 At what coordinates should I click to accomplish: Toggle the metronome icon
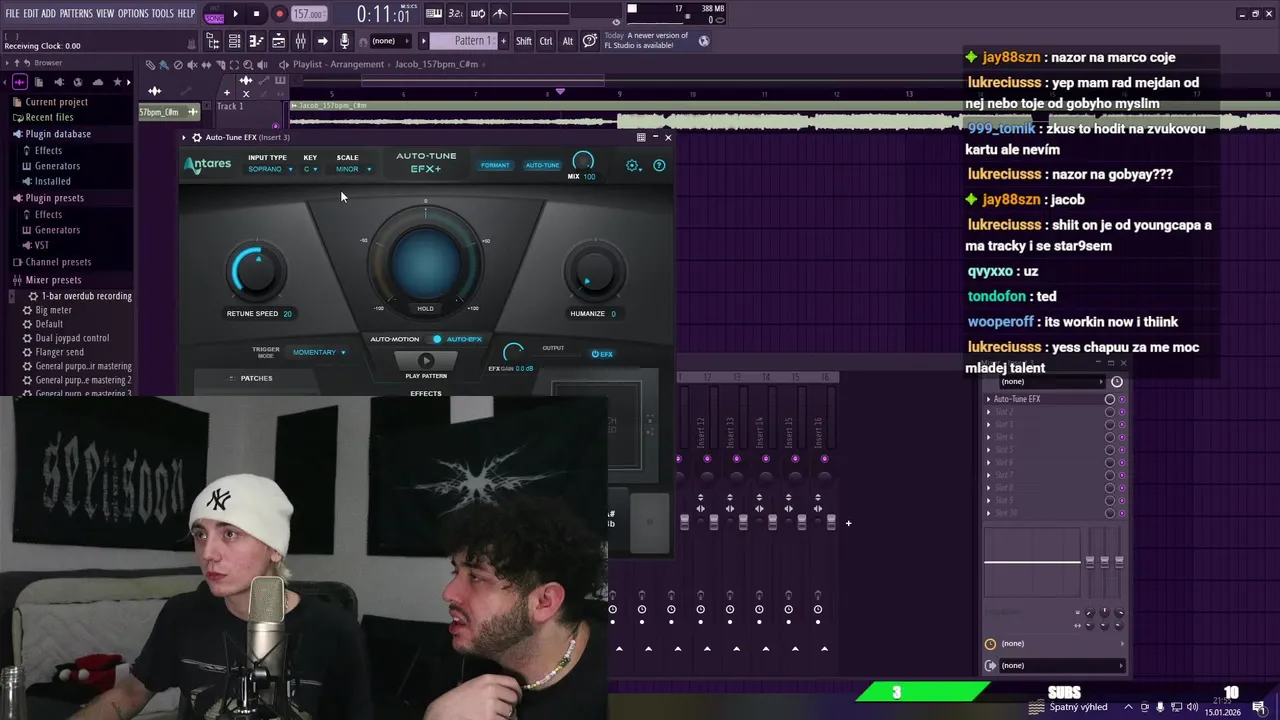[500, 14]
